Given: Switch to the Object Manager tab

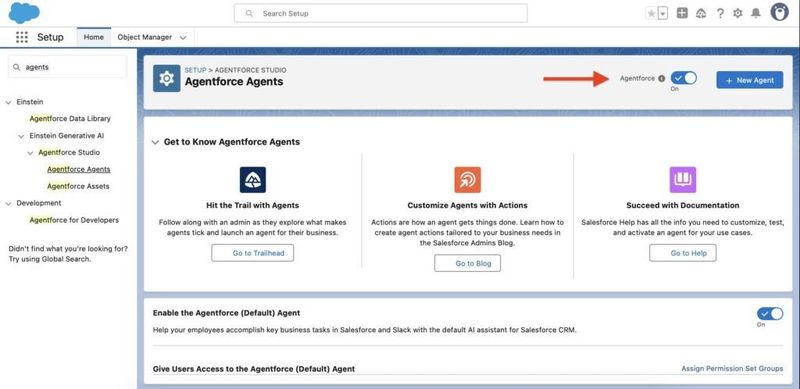Looking at the screenshot, I should click(x=144, y=37).
